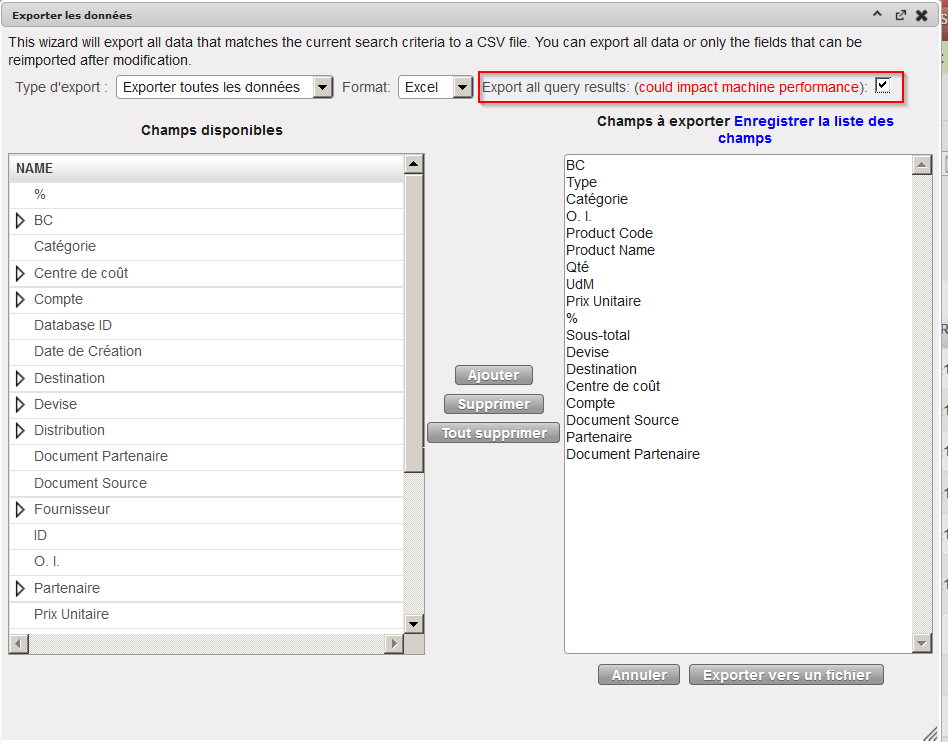Click available fields scroll up arrow
The height and width of the screenshot is (742, 948).
tap(414, 164)
